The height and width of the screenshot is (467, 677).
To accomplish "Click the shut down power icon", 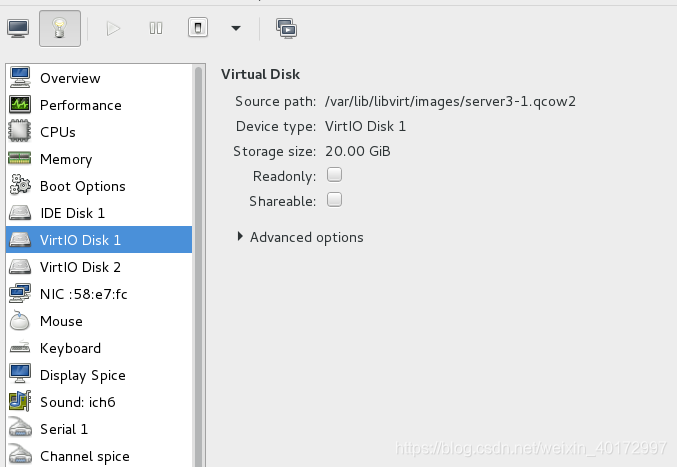I will 198,28.
